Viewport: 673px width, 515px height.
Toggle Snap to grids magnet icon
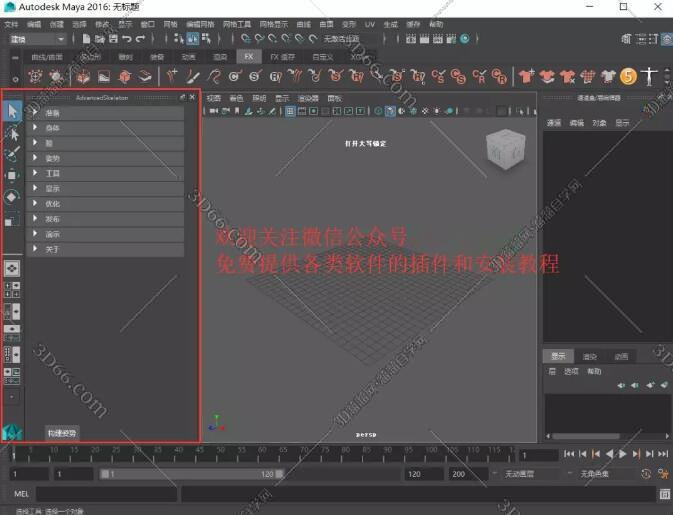coord(246,39)
